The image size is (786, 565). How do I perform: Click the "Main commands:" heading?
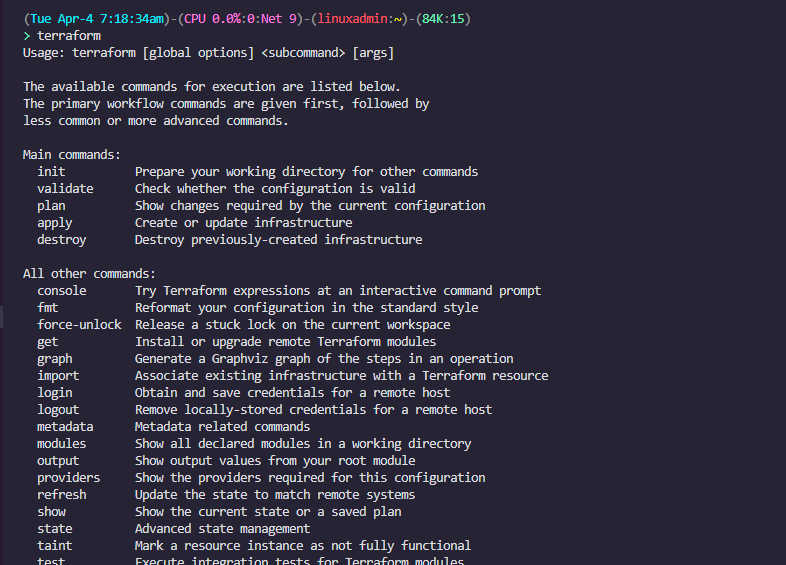tap(72, 155)
